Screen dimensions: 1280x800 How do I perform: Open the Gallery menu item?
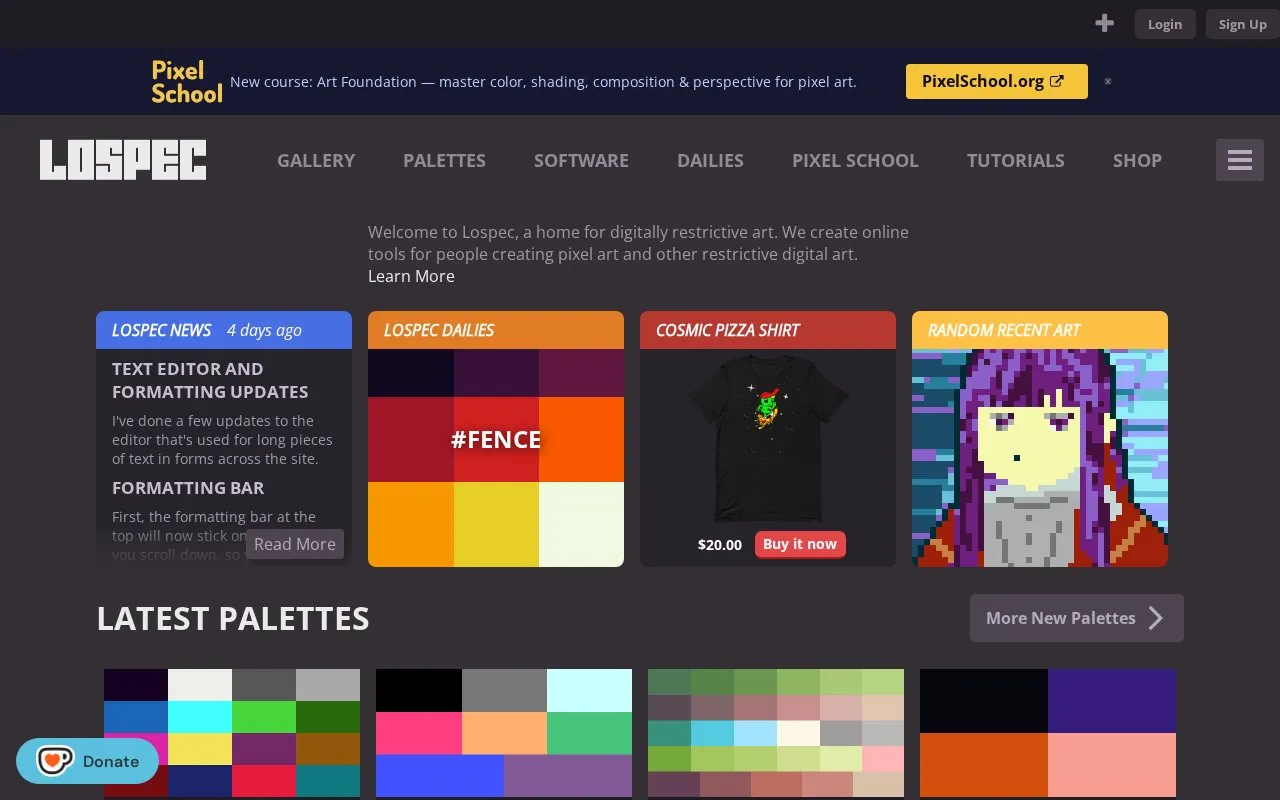click(x=316, y=160)
